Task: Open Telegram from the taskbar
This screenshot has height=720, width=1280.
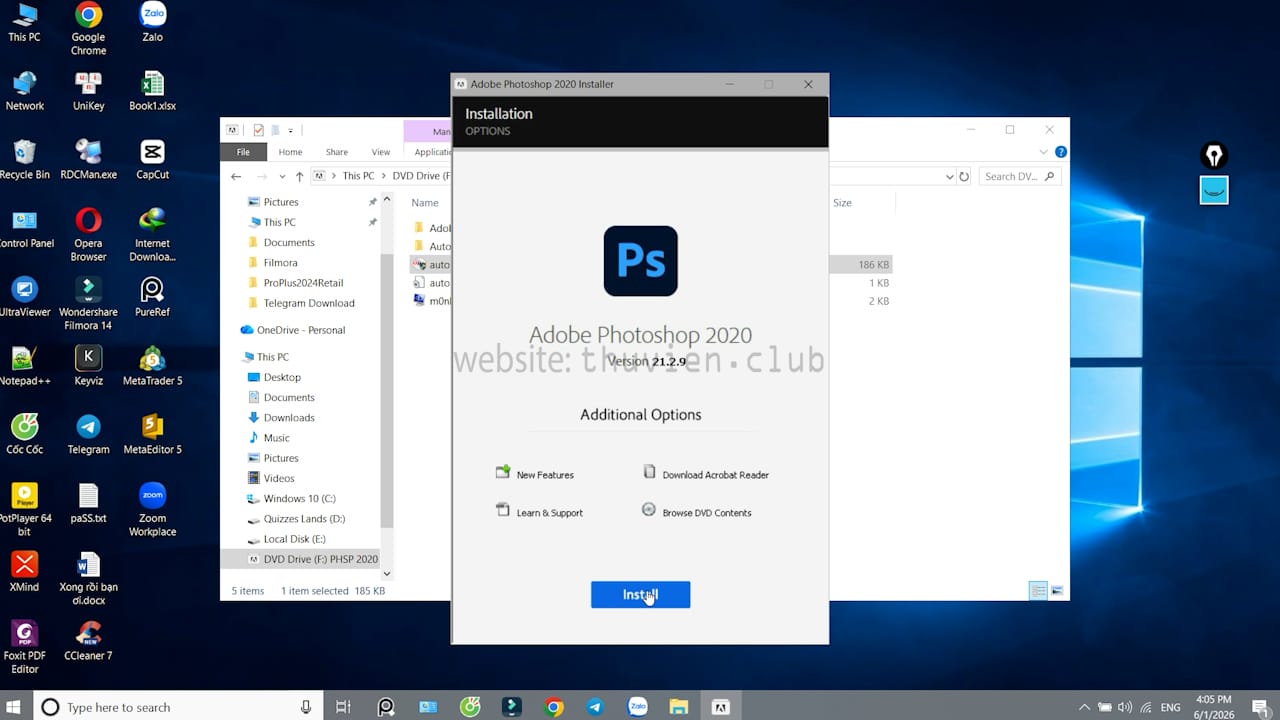Action: [x=596, y=707]
